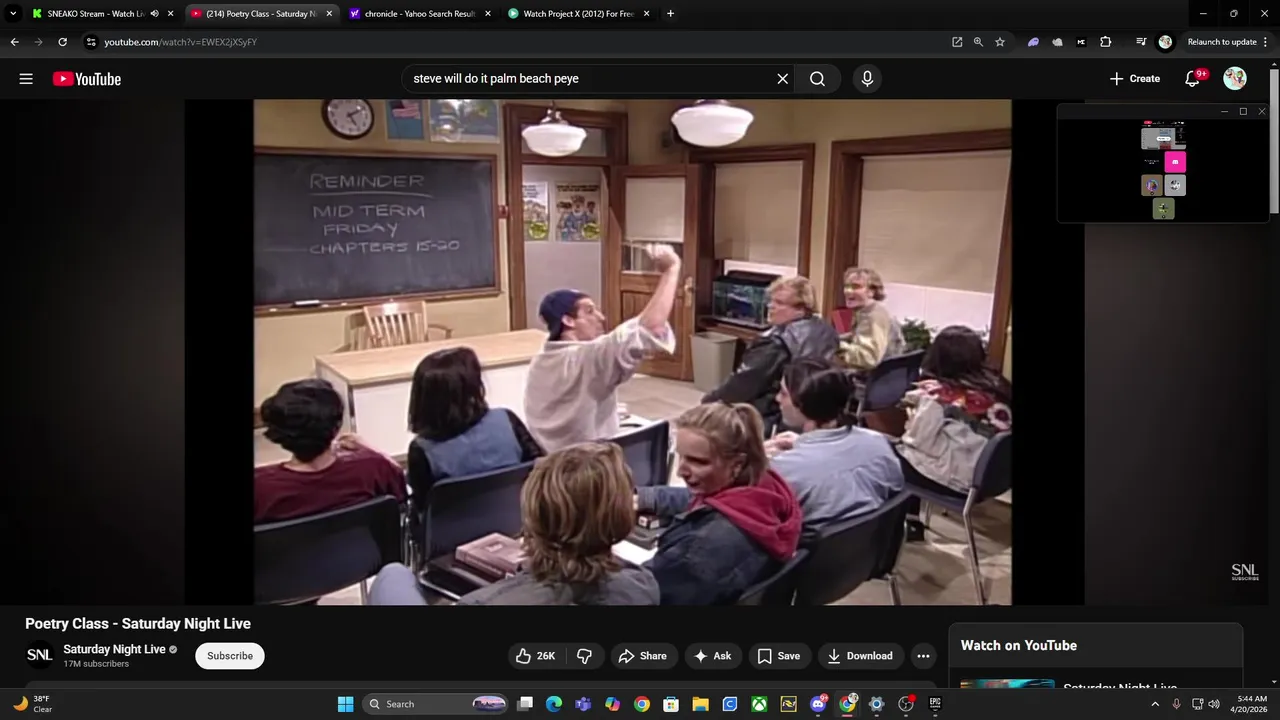Click Relaunch to update
Viewport: 1280px width, 720px height.
(x=1221, y=42)
